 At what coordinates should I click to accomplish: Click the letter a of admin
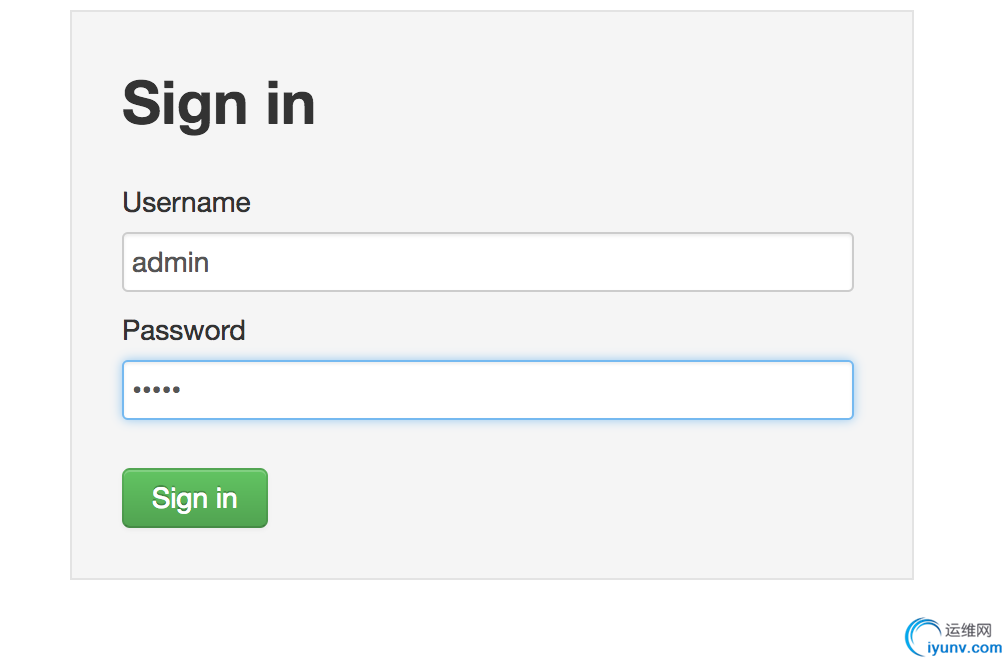coord(139,264)
